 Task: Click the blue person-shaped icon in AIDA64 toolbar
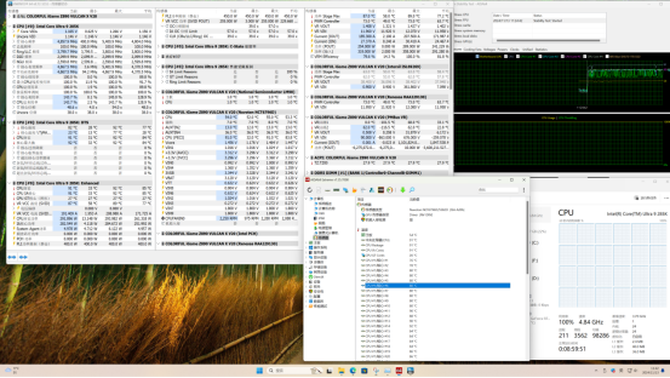point(372,190)
